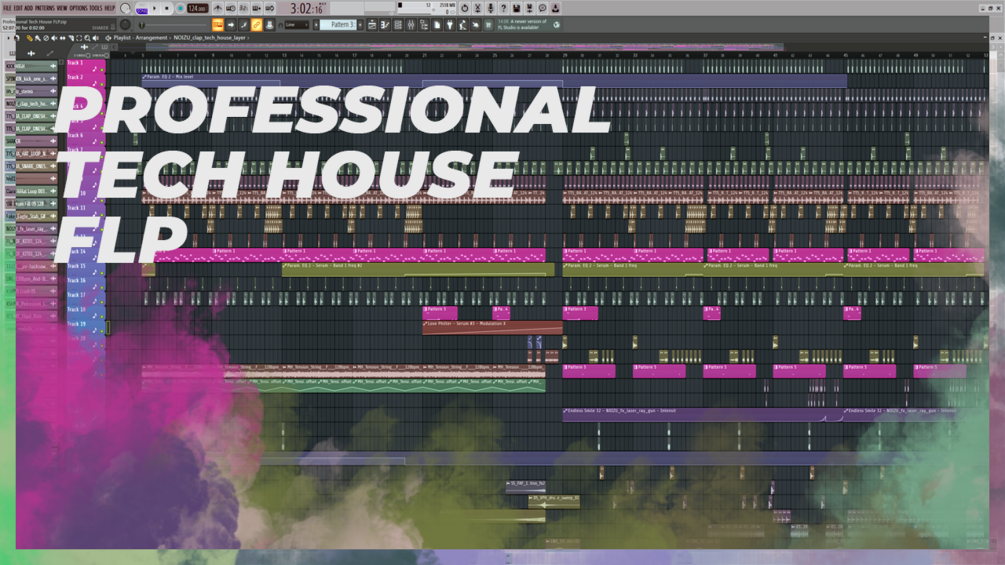Select the zoom magnifier tool in playlist

point(87,38)
